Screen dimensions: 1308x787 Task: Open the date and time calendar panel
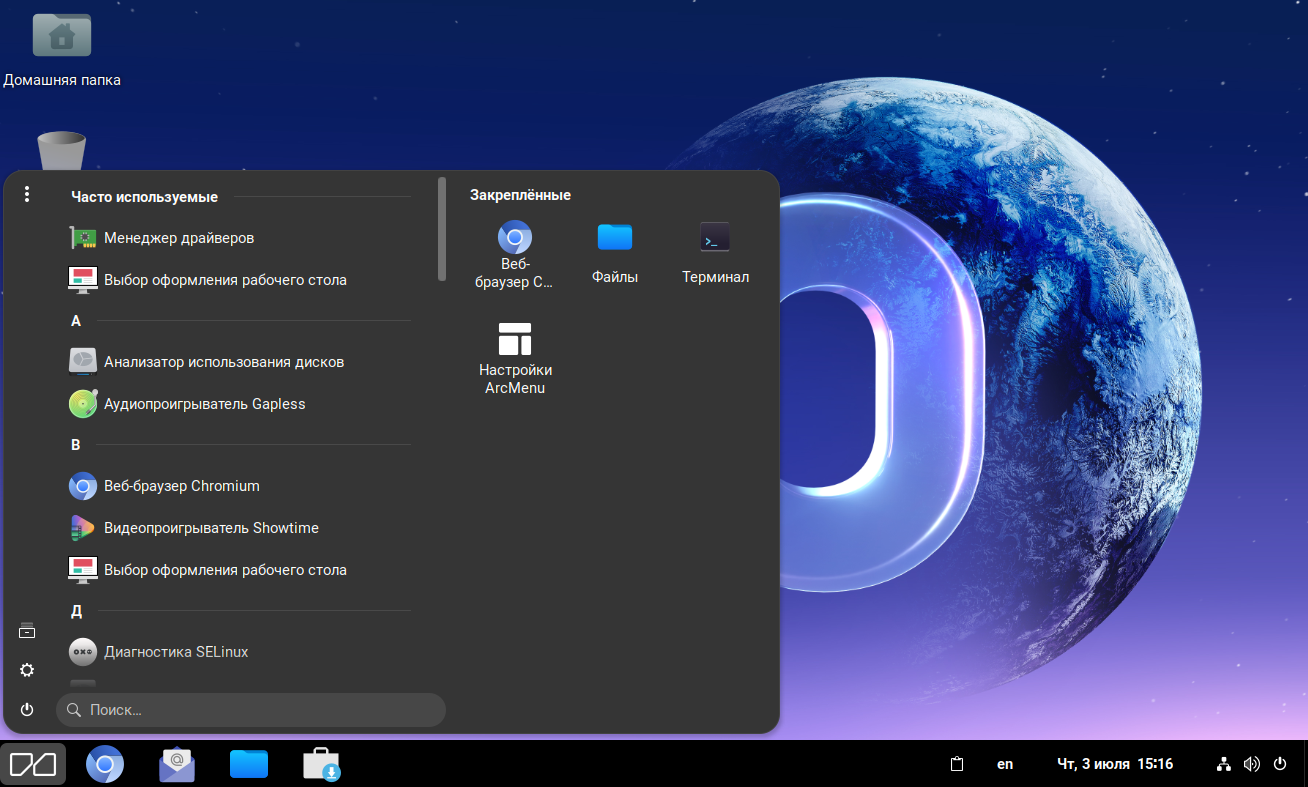pos(1114,764)
